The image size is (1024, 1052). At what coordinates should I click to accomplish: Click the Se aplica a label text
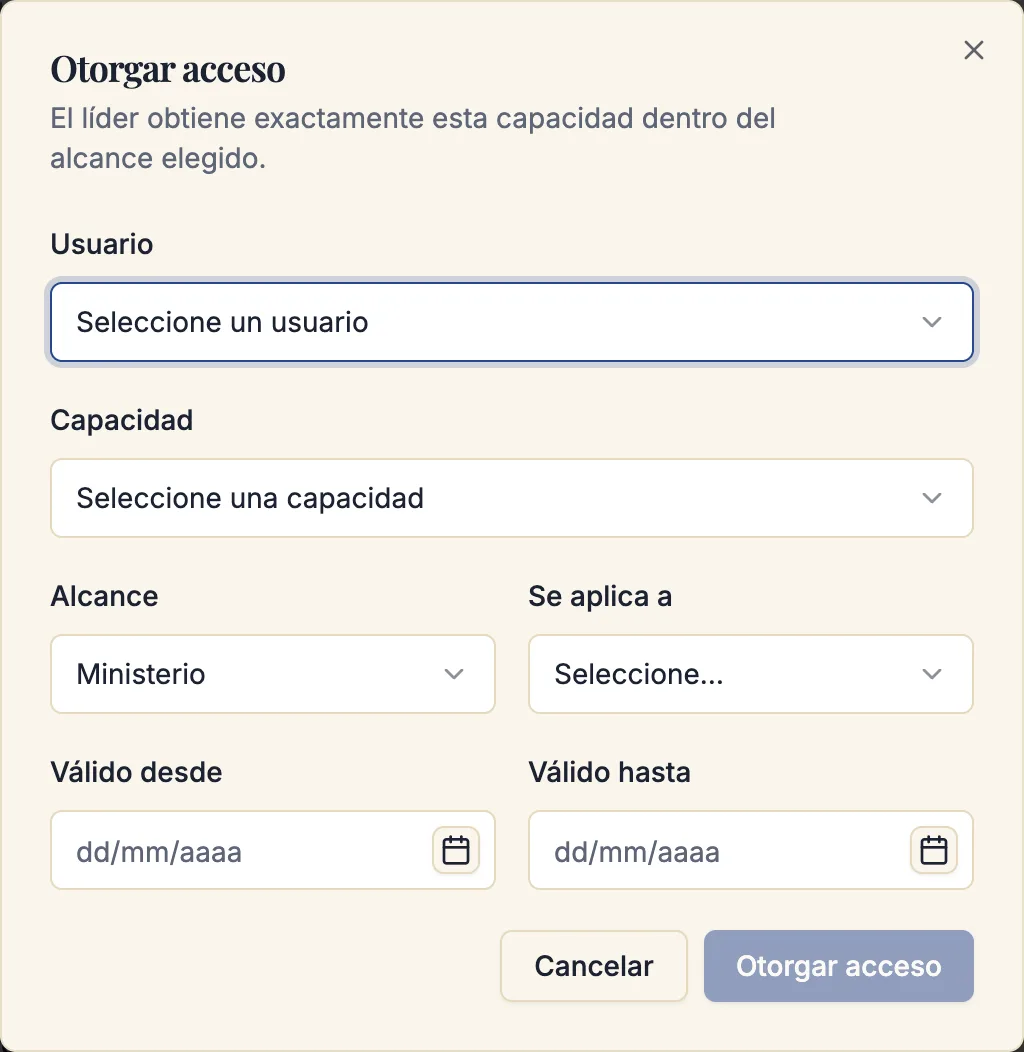[x=601, y=596]
